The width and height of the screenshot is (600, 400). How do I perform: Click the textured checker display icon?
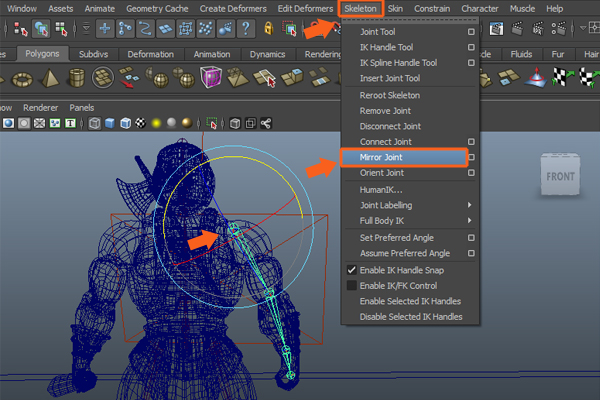coord(140,123)
